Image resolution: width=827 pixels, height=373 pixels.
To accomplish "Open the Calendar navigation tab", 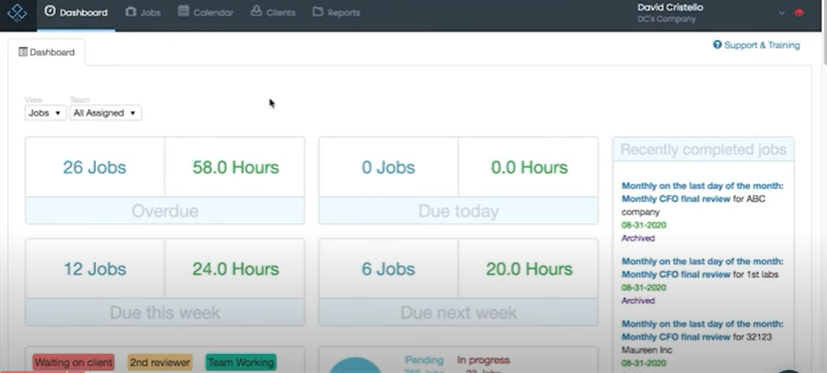I will 205,12.
